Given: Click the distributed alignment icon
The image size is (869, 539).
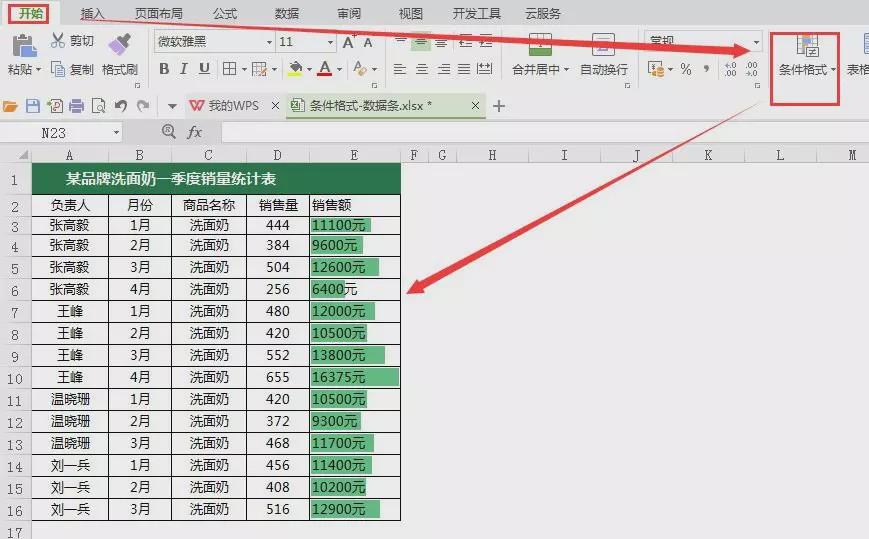Looking at the screenshot, I should pyautogui.click(x=484, y=69).
